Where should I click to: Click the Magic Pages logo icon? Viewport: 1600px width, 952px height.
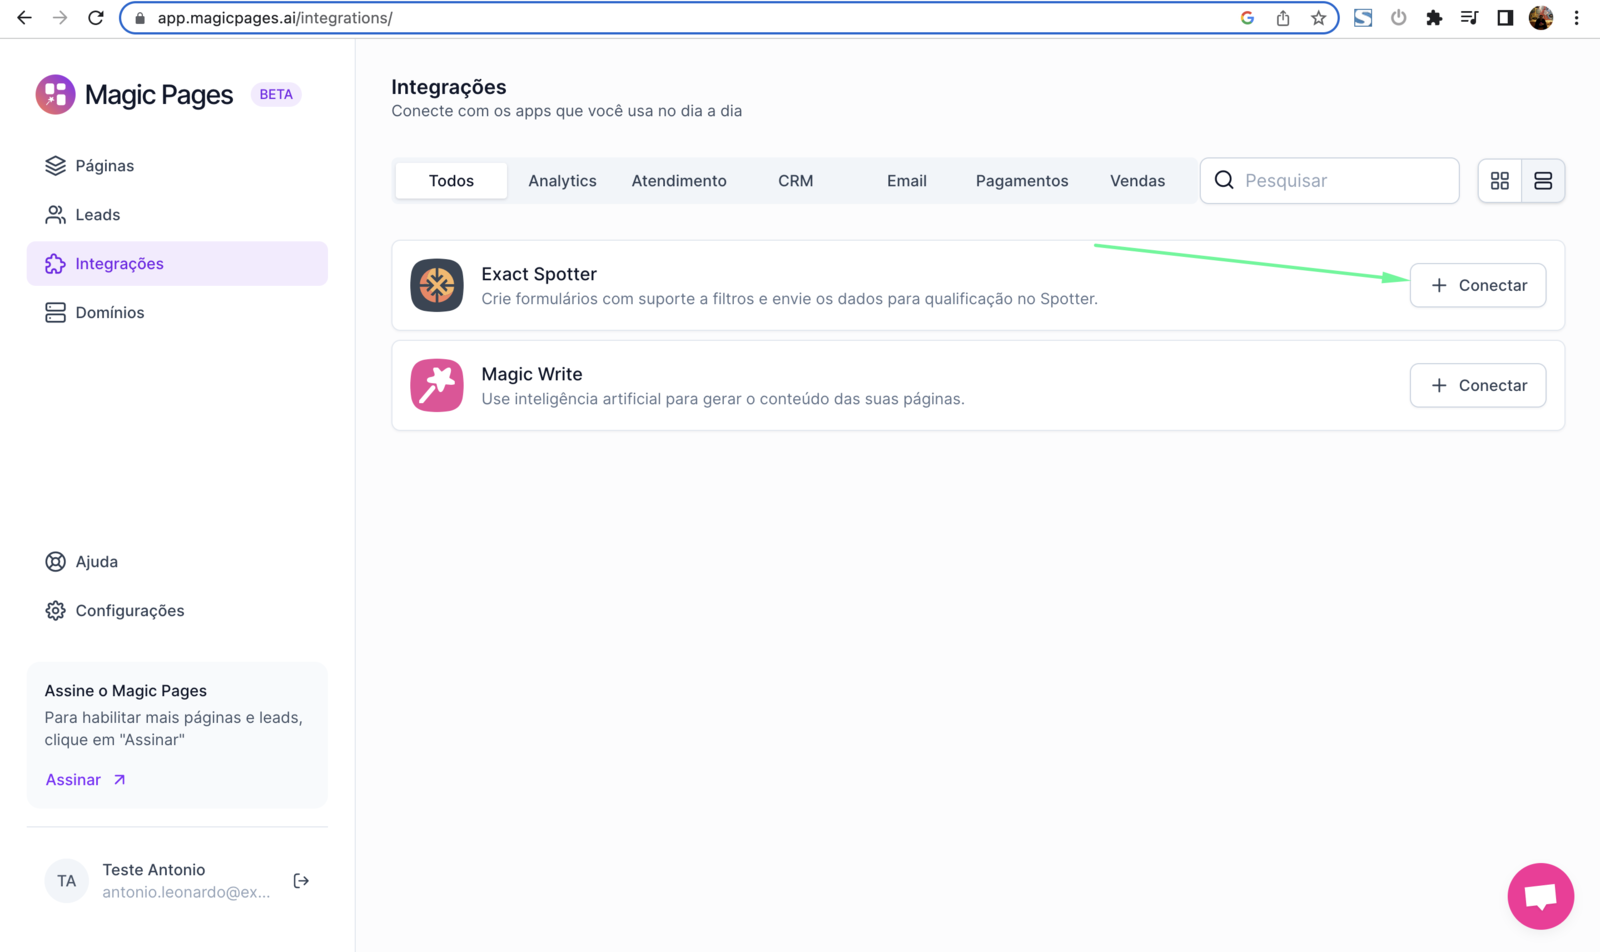tap(55, 94)
